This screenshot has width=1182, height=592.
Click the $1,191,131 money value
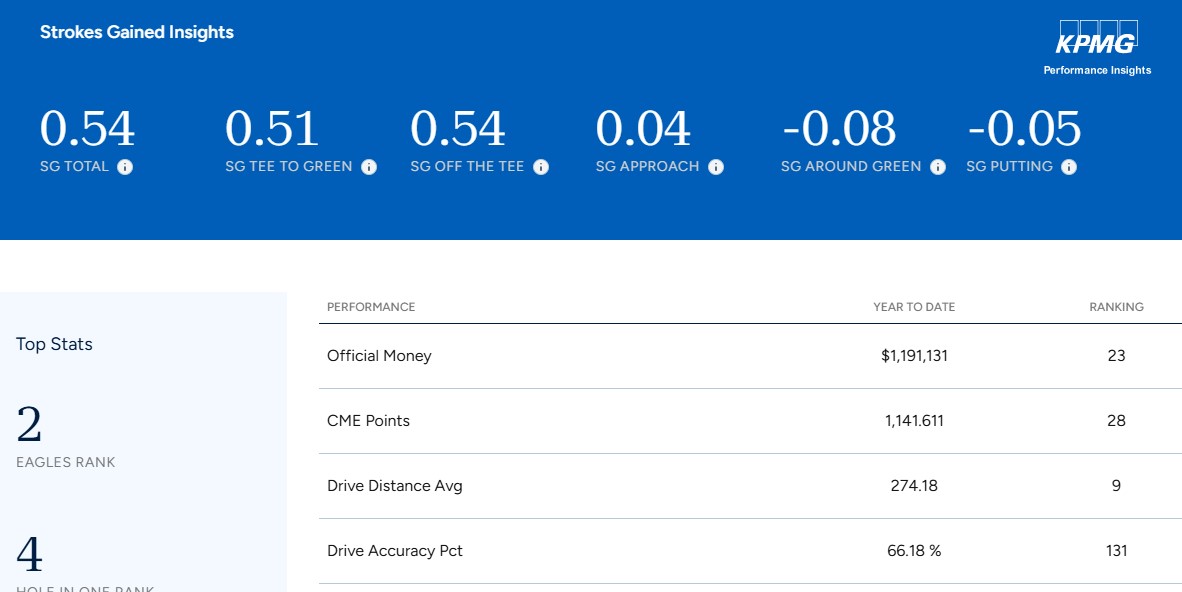click(x=914, y=356)
